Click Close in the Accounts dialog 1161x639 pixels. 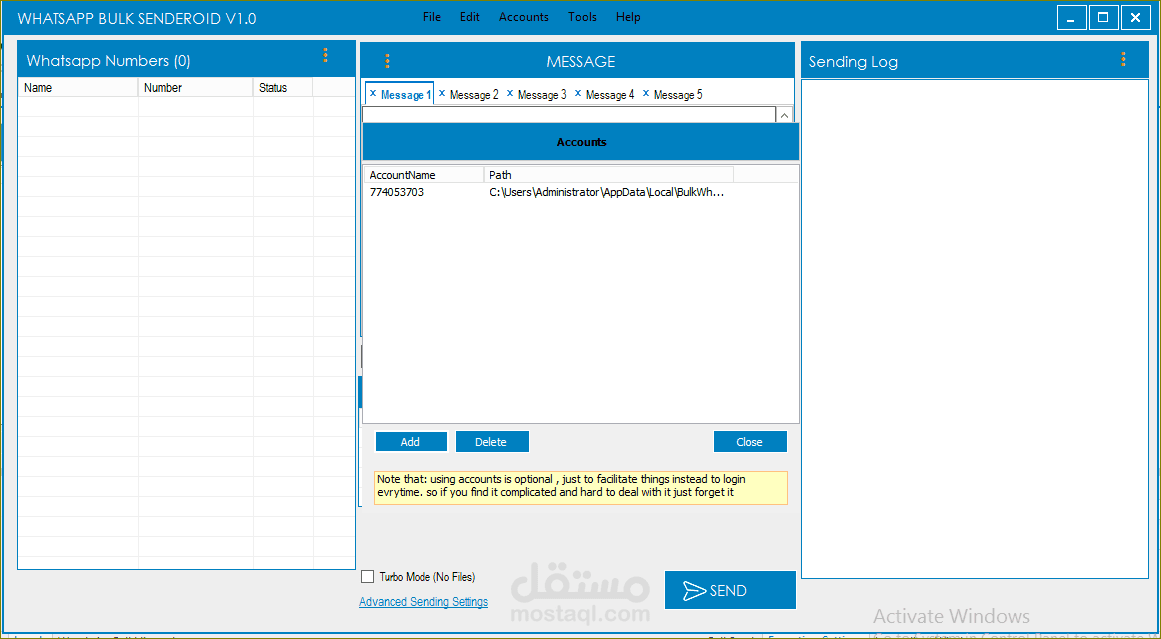tap(750, 441)
